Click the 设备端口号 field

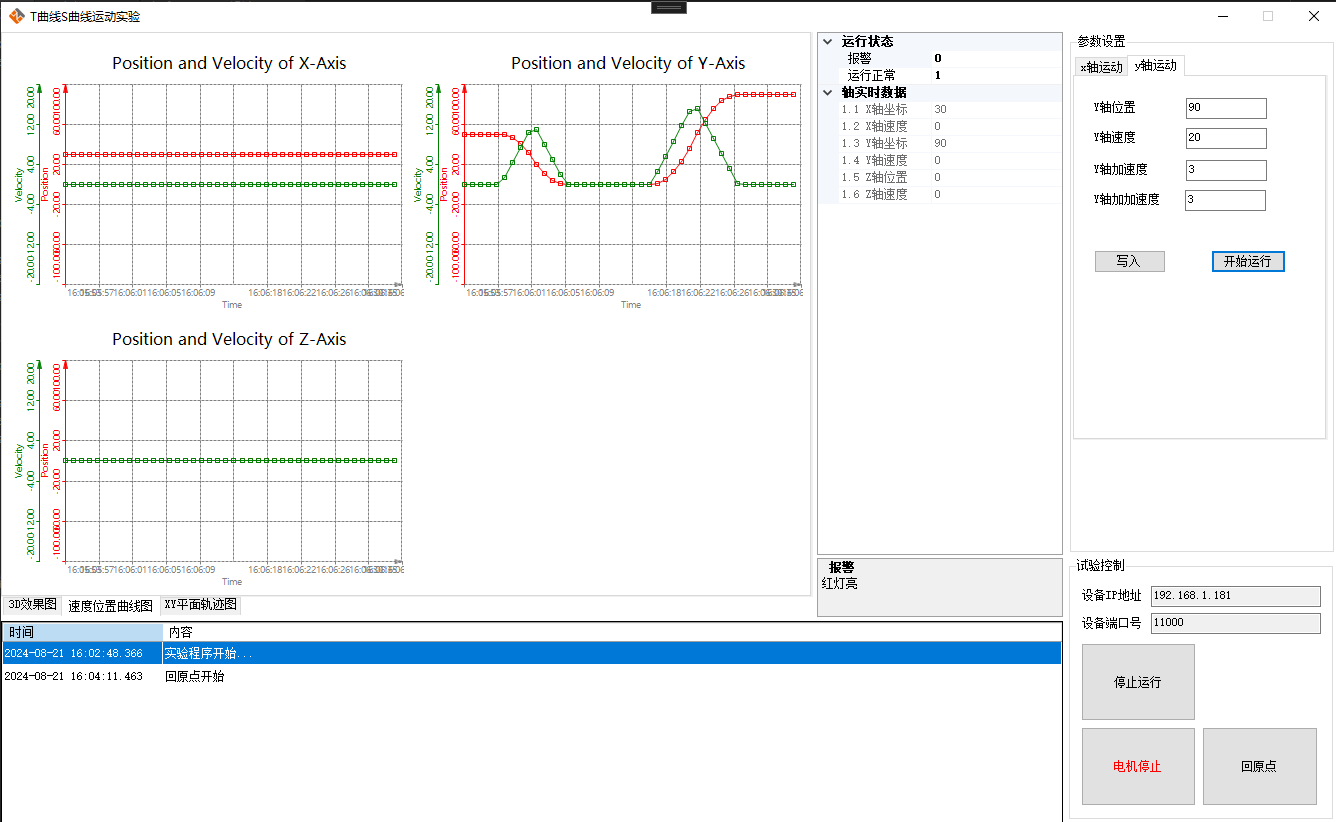click(1235, 623)
